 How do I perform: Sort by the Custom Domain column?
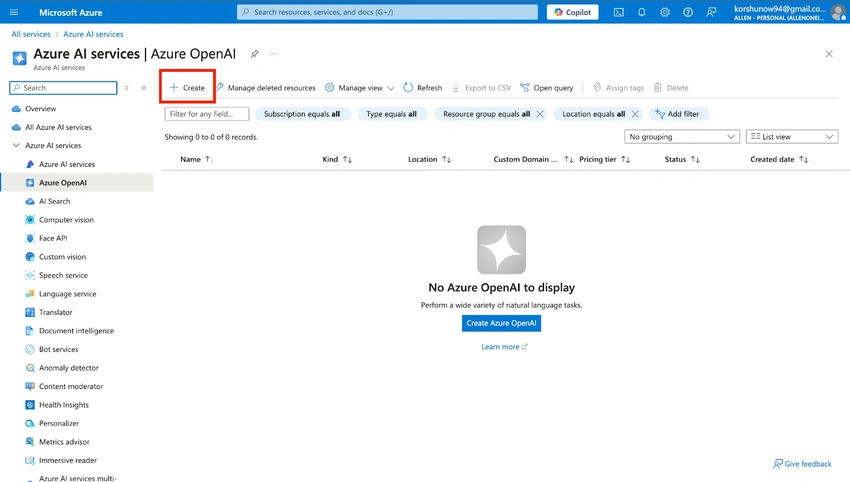pos(533,159)
